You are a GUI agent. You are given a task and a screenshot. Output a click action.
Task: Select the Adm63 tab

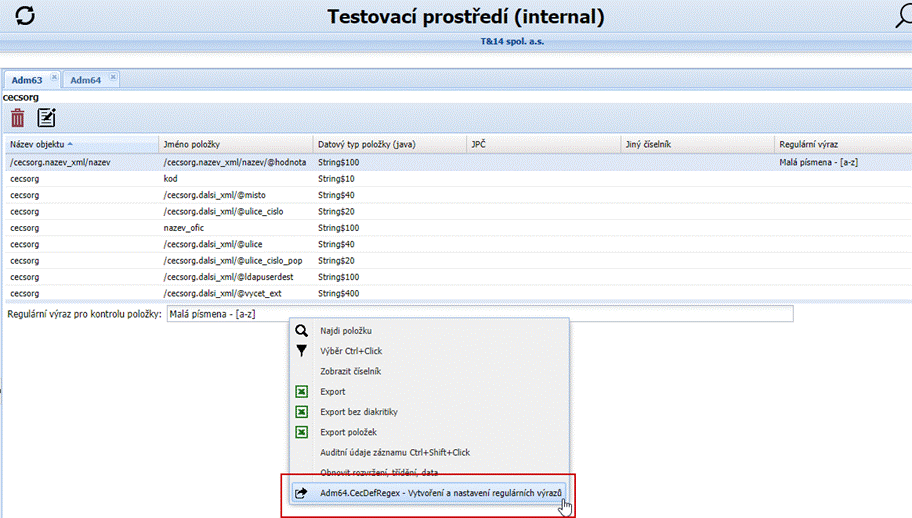point(28,79)
